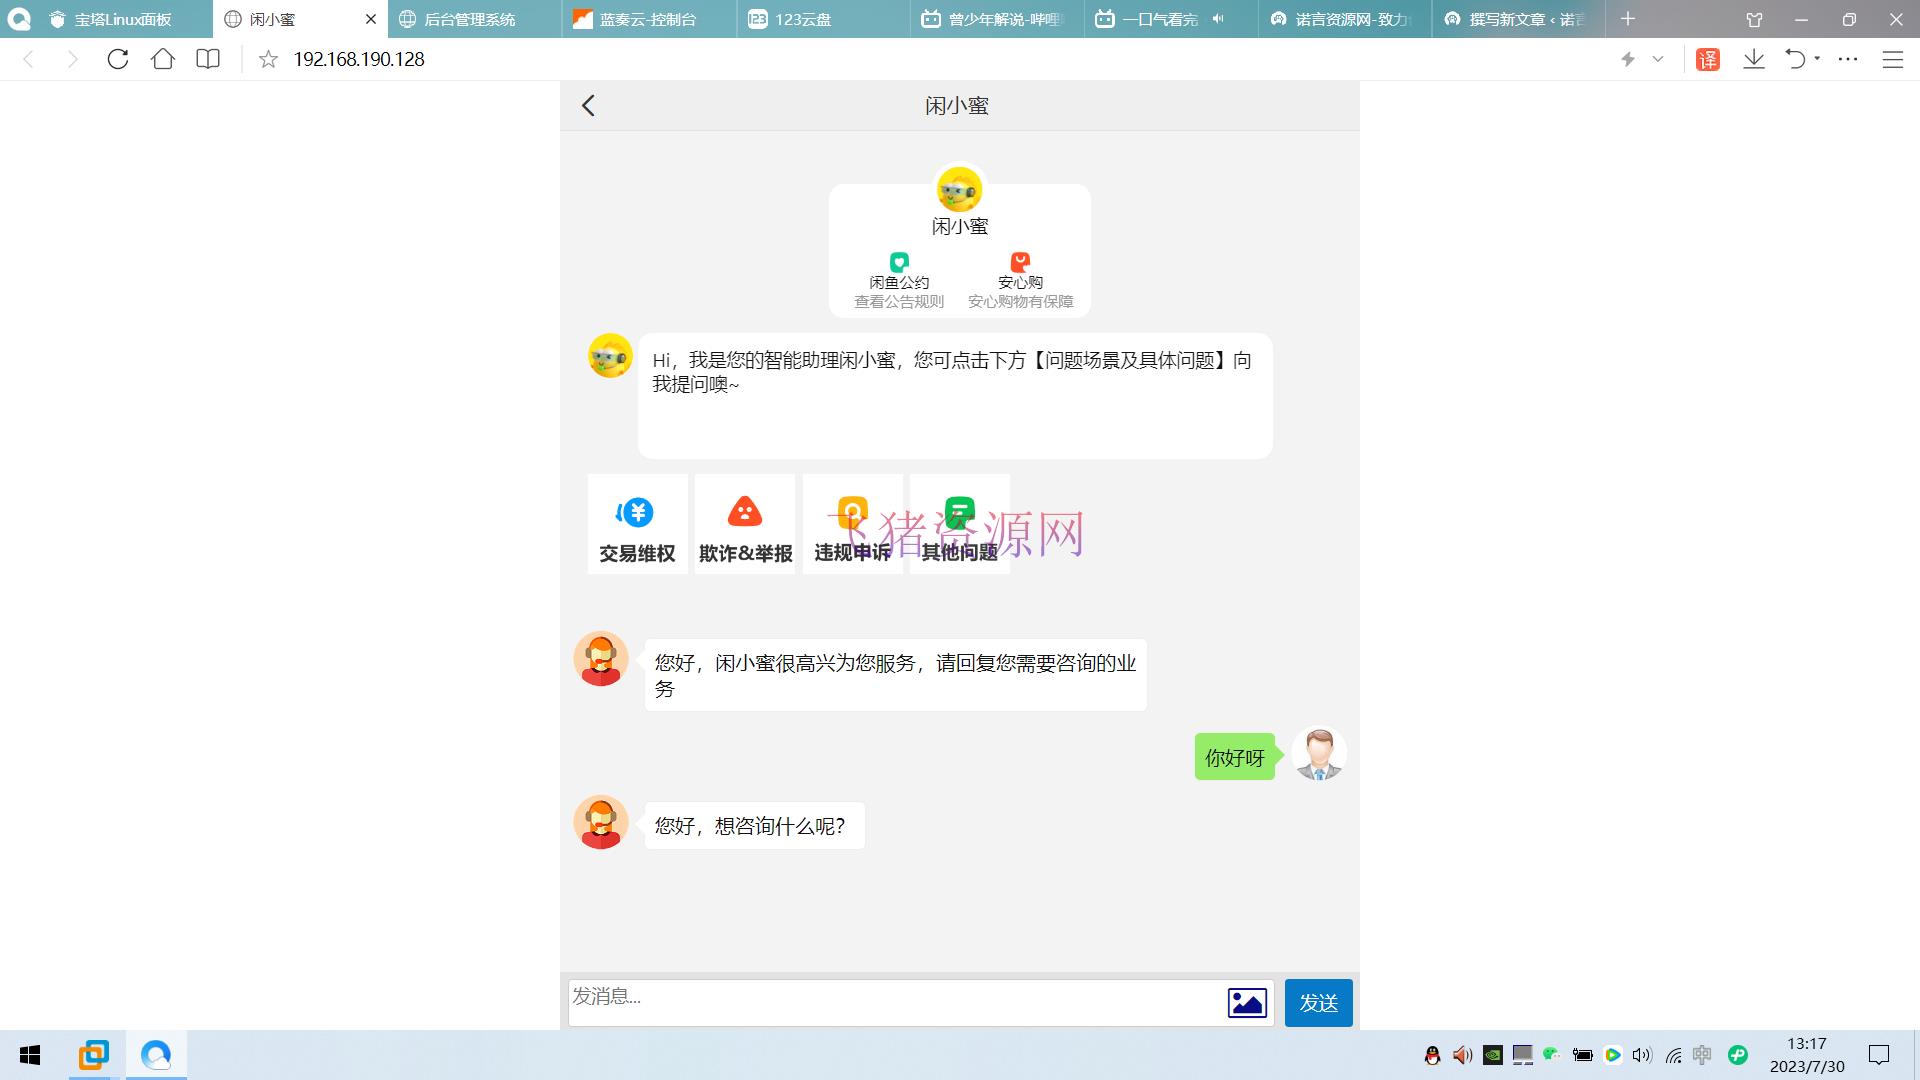1920x1080 pixels.
Task: Open the reading mode book icon
Action: (208, 59)
